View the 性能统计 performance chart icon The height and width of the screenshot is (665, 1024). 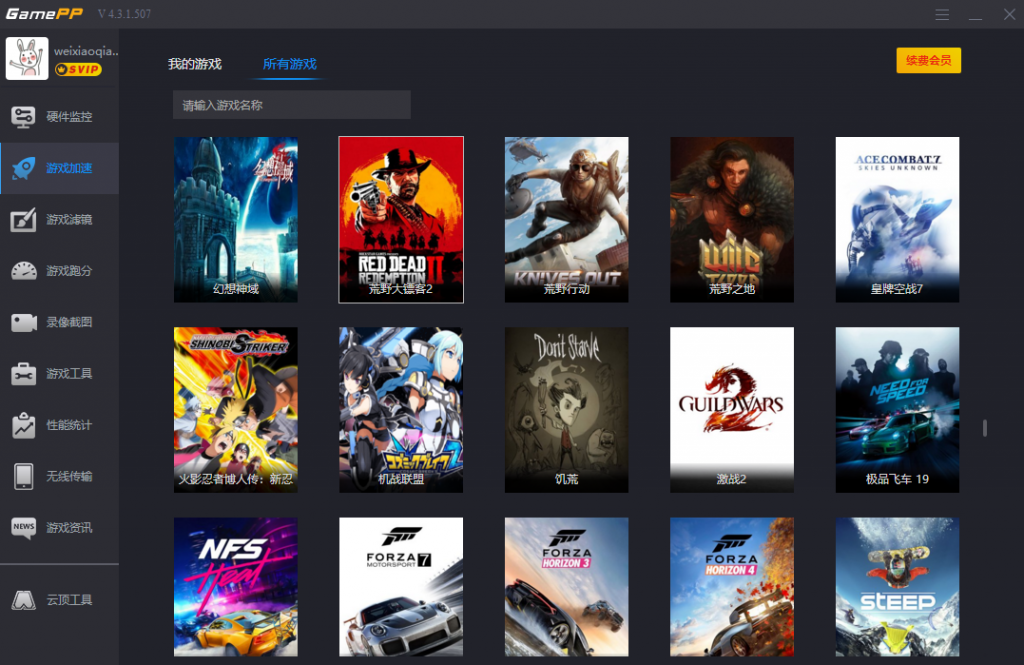(x=24, y=425)
